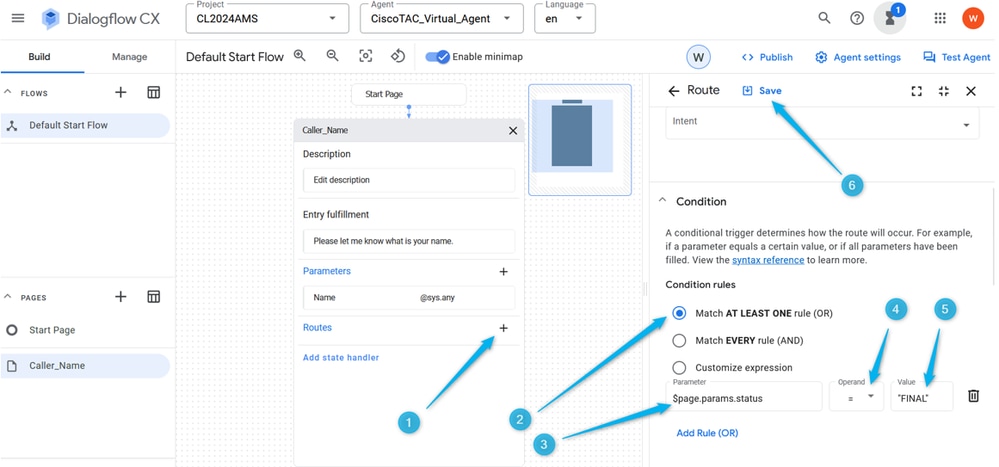Click the Dialogflow CX logo

[x=51, y=18]
